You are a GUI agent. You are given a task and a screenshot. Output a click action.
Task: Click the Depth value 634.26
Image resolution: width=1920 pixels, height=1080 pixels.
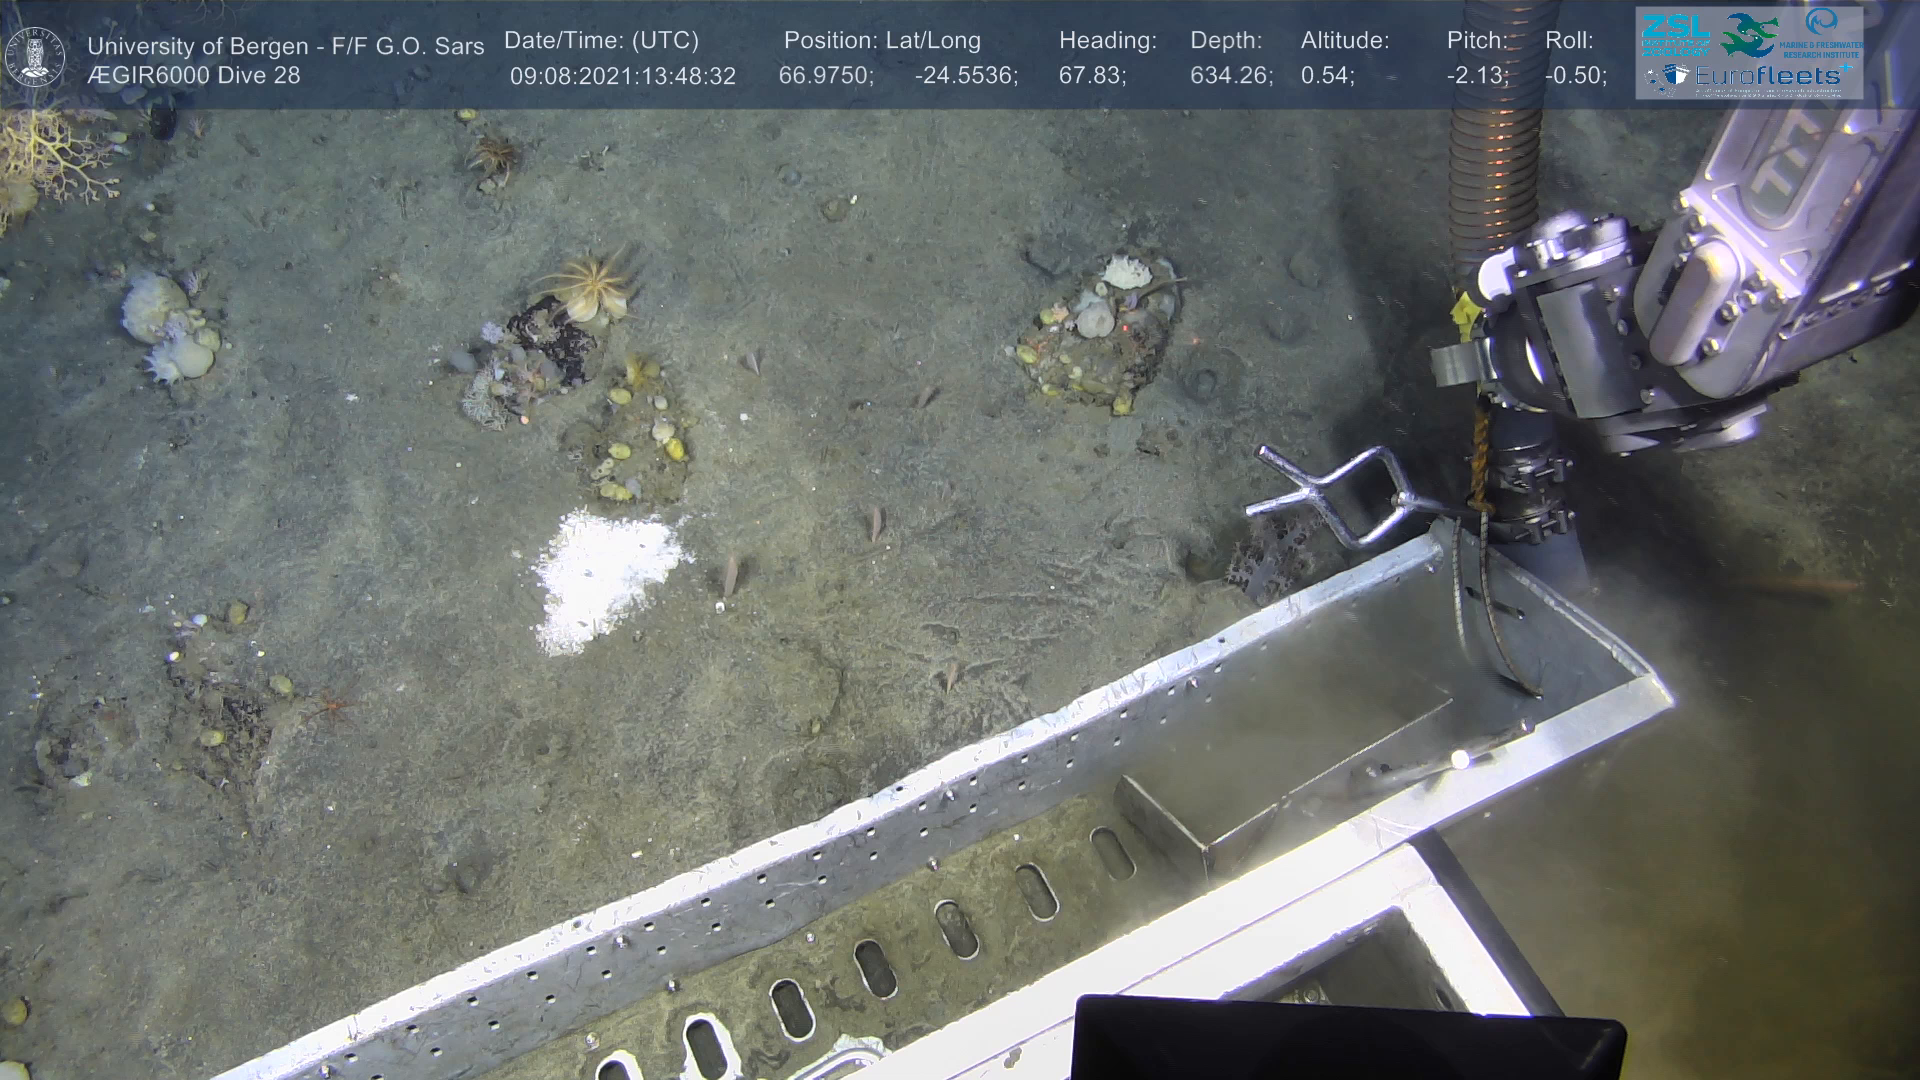tap(1230, 76)
